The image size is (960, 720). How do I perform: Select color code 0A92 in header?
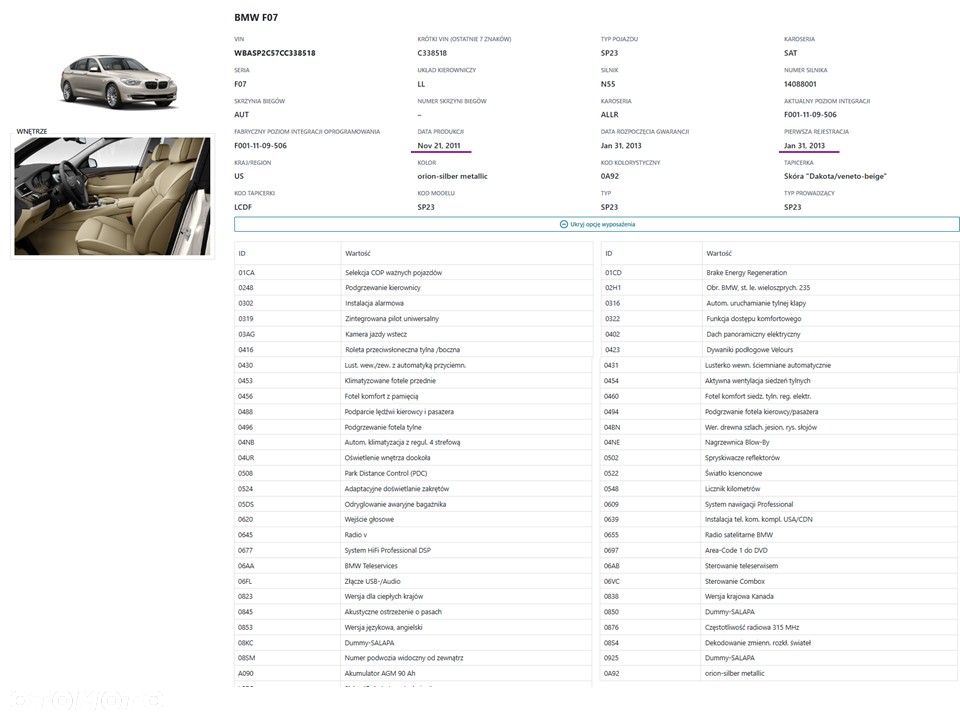click(x=610, y=176)
